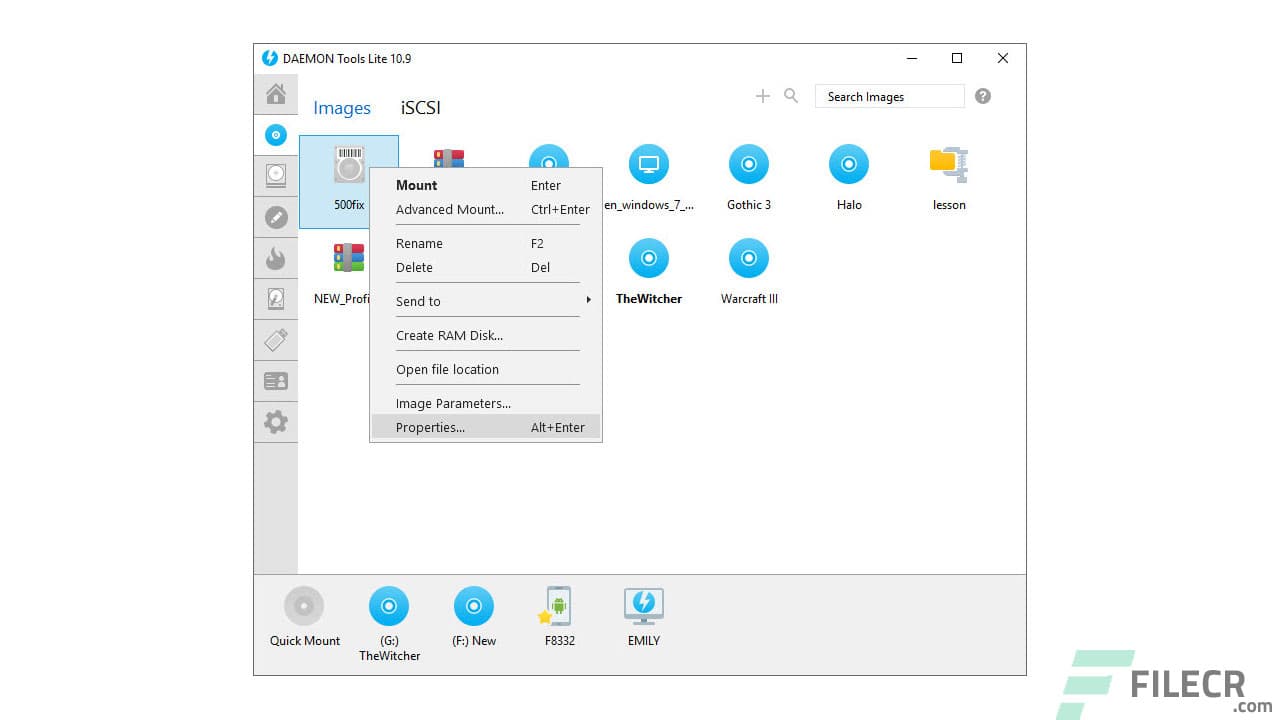The image size is (1280, 720).
Task: Open Settings via the gear icon
Action: coord(276,421)
